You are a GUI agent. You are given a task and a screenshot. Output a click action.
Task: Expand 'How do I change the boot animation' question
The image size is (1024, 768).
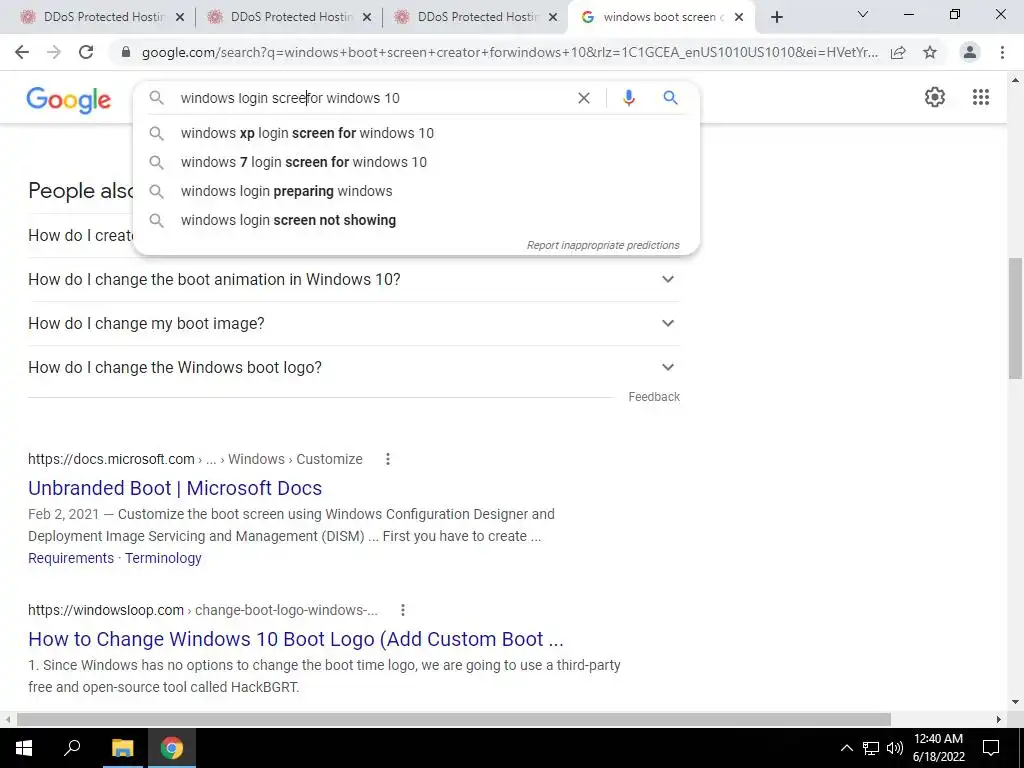[x=354, y=280]
